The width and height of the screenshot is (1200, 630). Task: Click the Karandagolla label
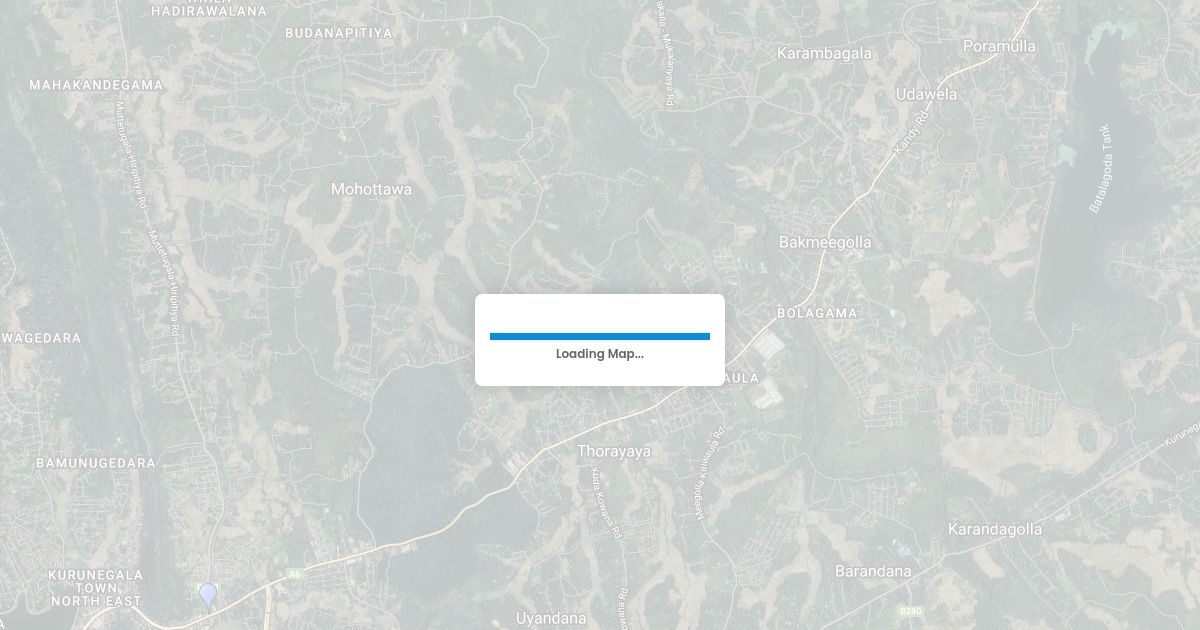(995, 529)
